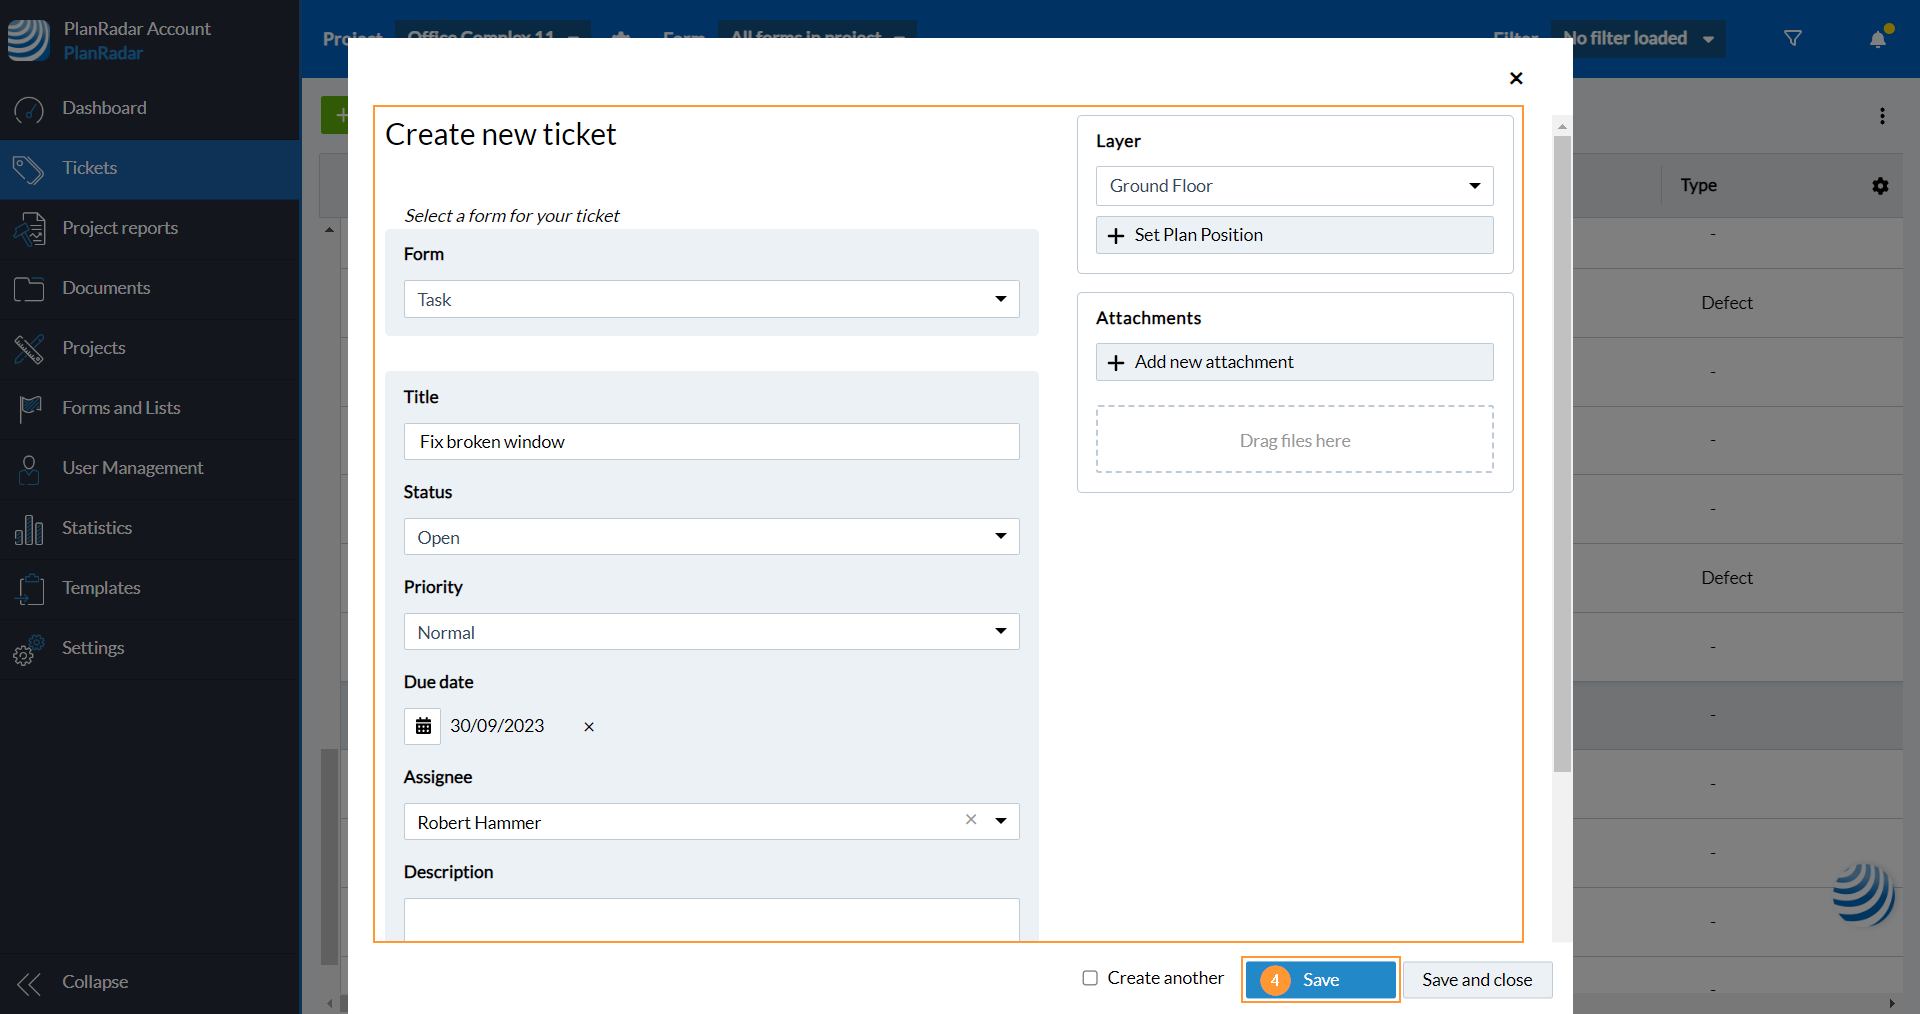
Task: Open column settings gear icon in table header
Action: pyautogui.click(x=1880, y=186)
